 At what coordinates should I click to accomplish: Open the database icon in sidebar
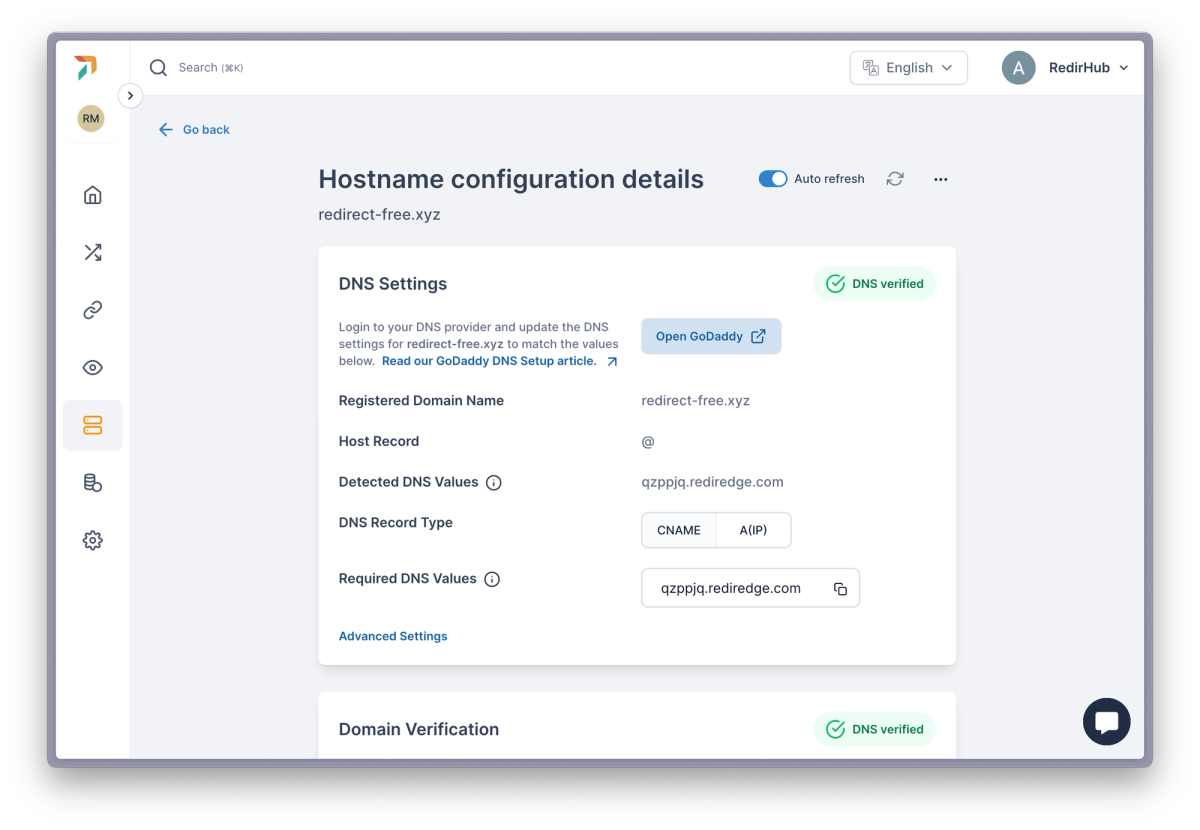pos(92,483)
